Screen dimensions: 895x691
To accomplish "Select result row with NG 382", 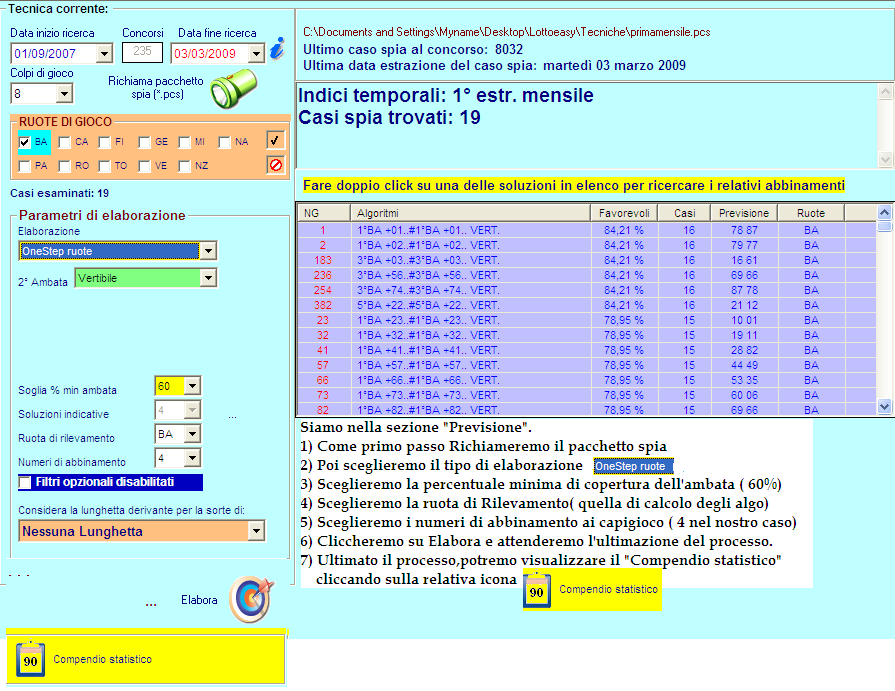I will coord(587,305).
